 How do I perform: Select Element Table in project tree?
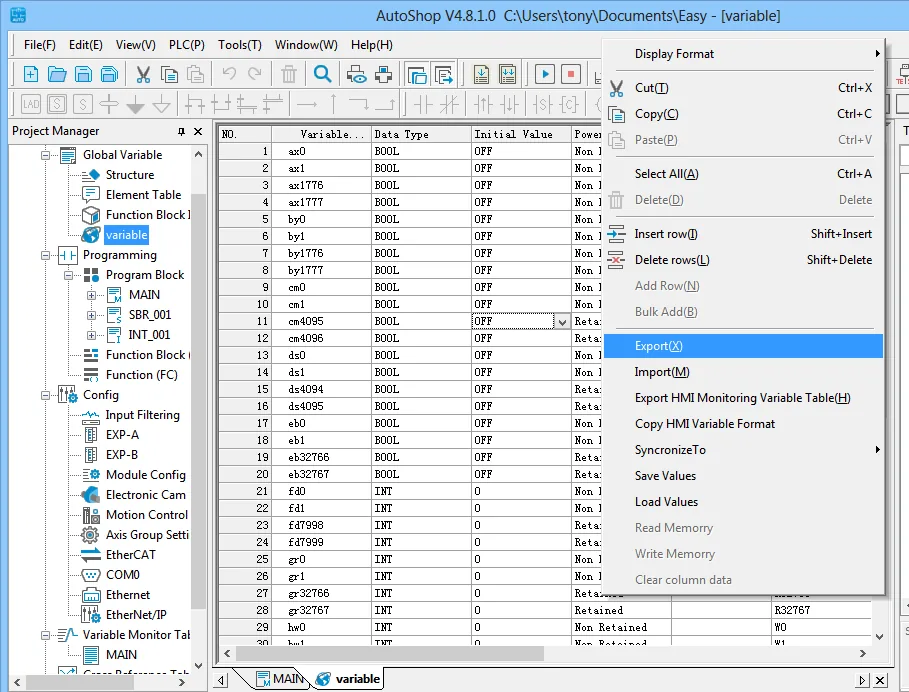tap(143, 195)
